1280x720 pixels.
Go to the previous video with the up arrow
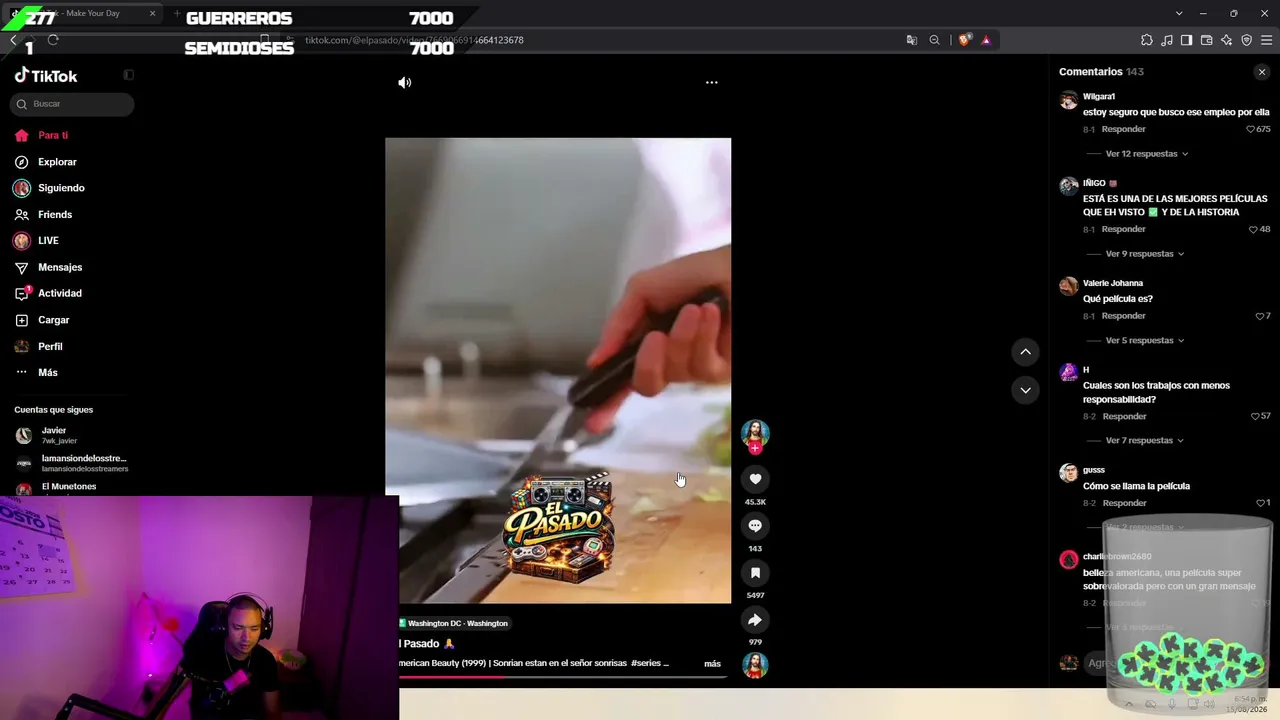coord(1025,352)
